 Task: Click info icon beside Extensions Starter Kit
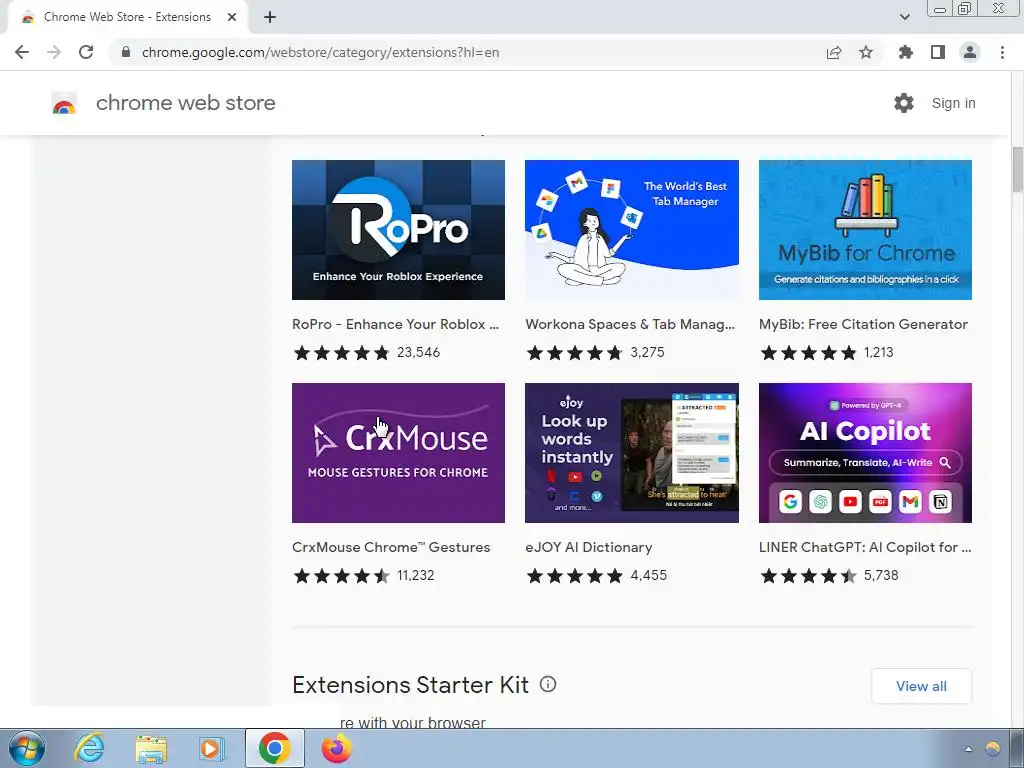(548, 684)
